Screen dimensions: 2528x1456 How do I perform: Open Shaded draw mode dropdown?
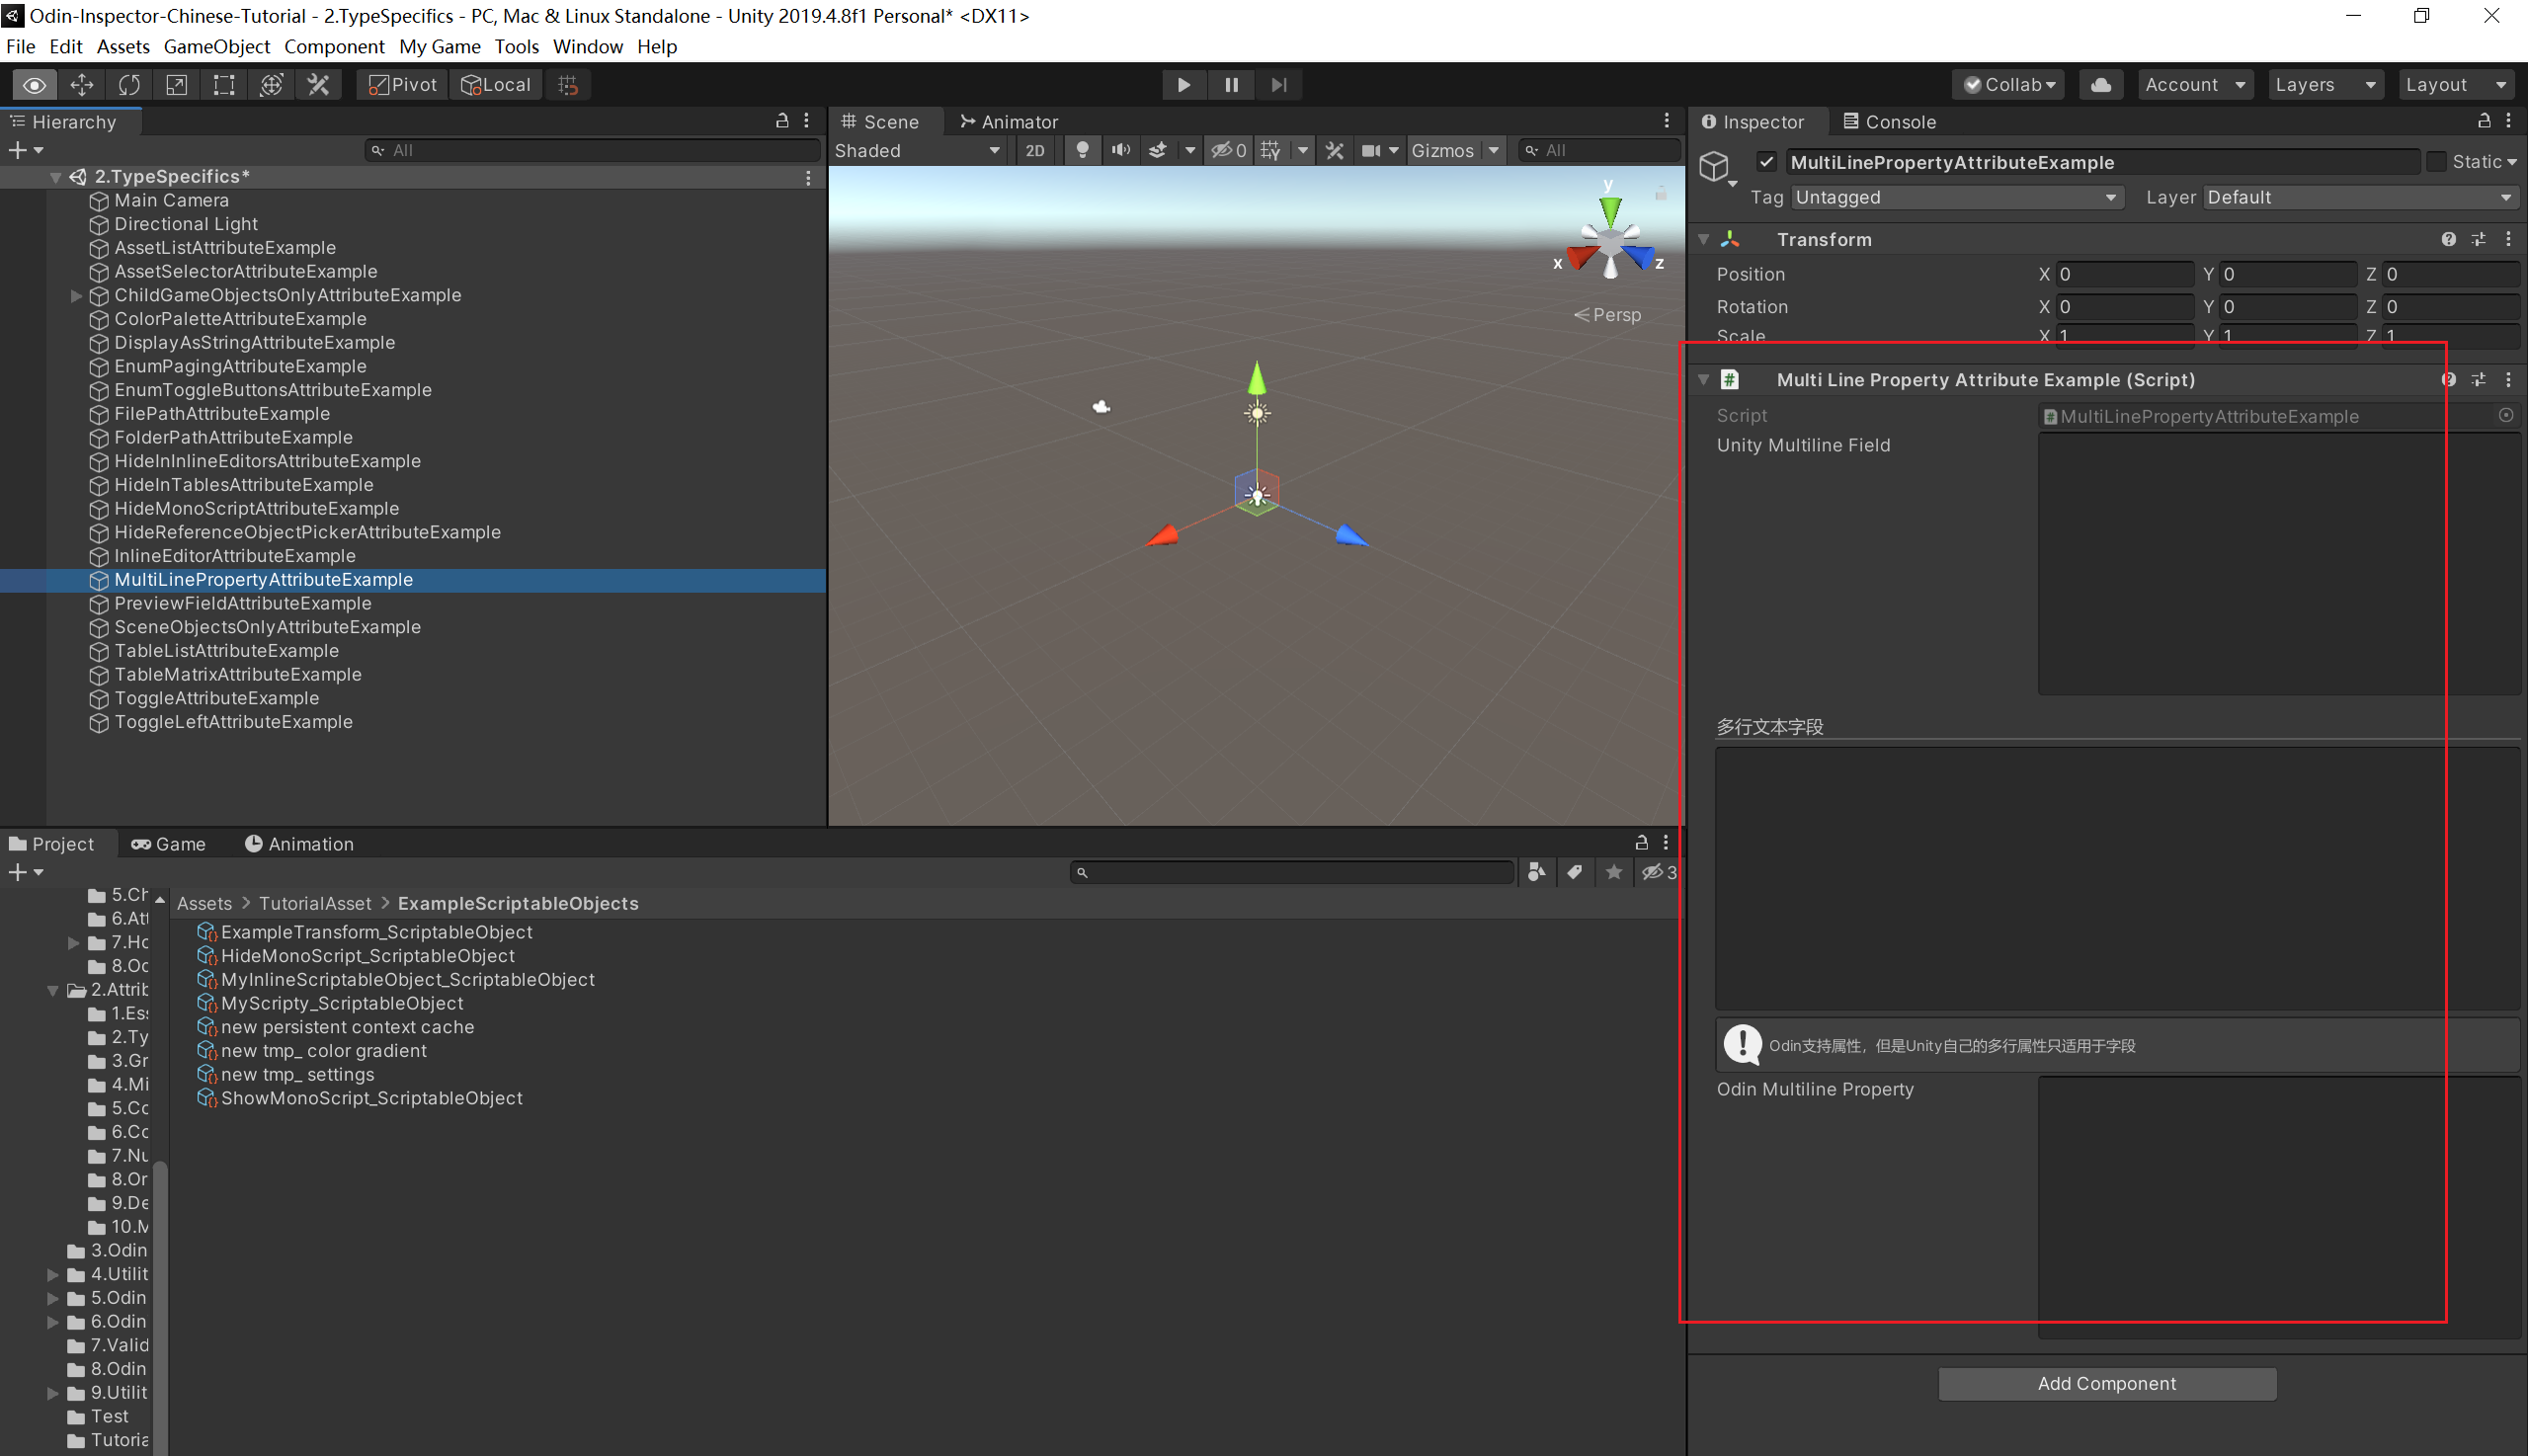[x=917, y=150]
